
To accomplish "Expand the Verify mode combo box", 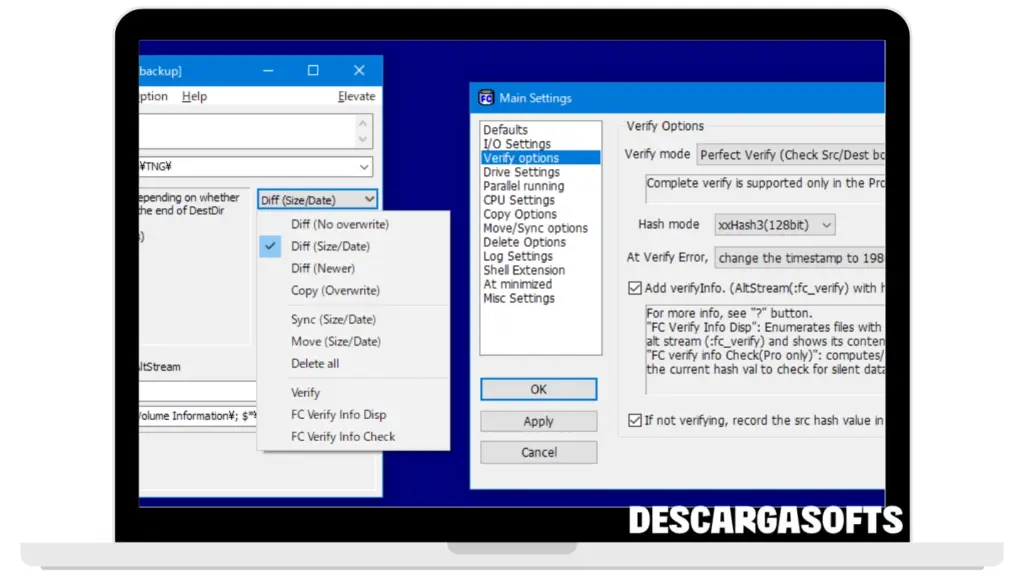I will [x=790, y=155].
